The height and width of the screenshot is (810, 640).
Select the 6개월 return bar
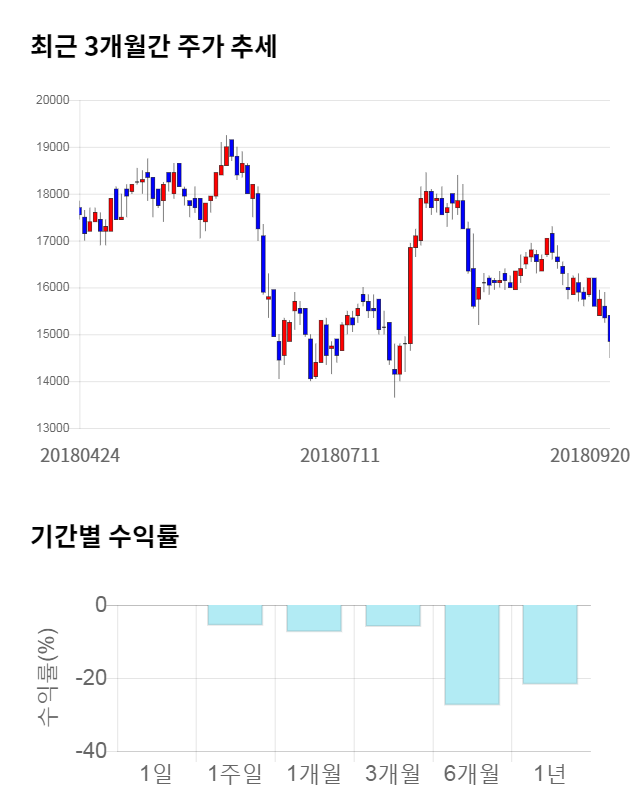pos(472,654)
